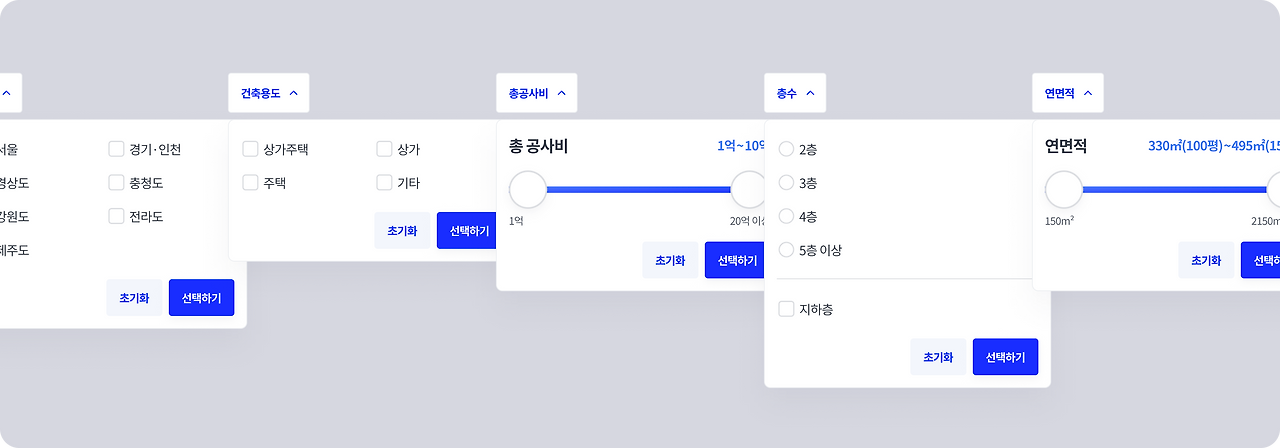Enable the 전라도 checkbox

pyautogui.click(x=116, y=216)
